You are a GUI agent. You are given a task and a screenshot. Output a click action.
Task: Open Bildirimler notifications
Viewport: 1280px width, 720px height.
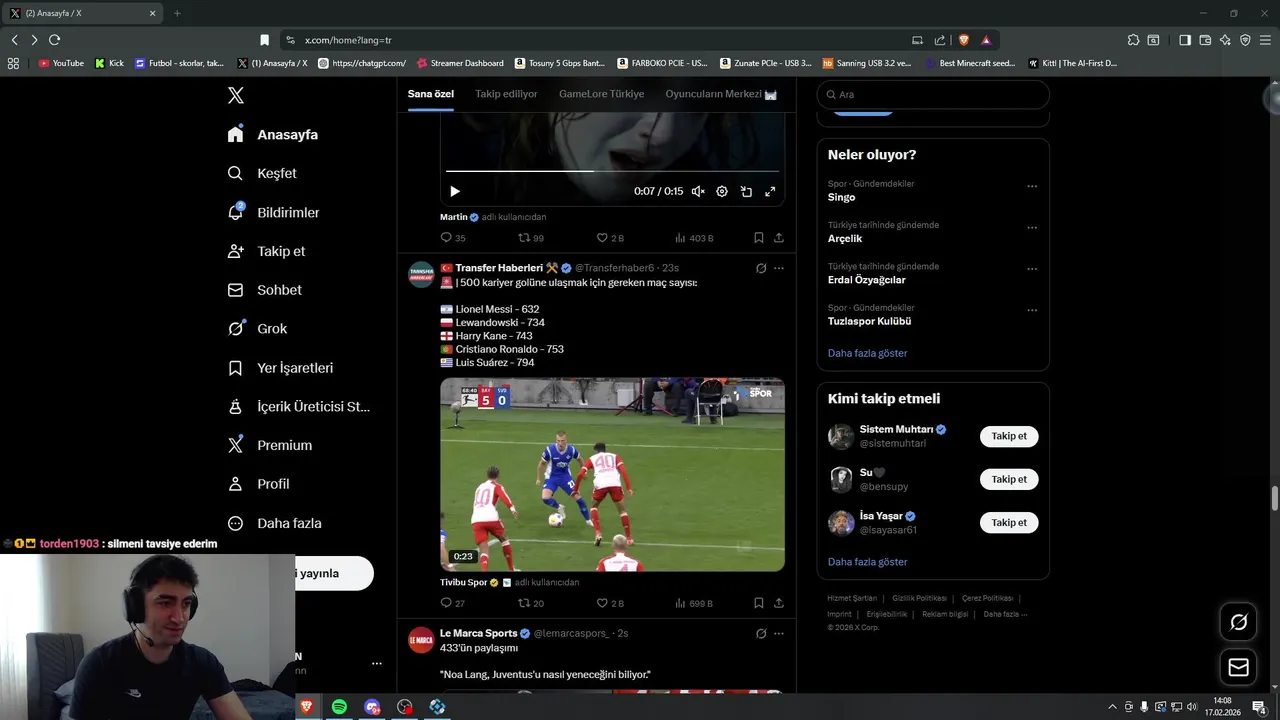pyautogui.click(x=274, y=212)
